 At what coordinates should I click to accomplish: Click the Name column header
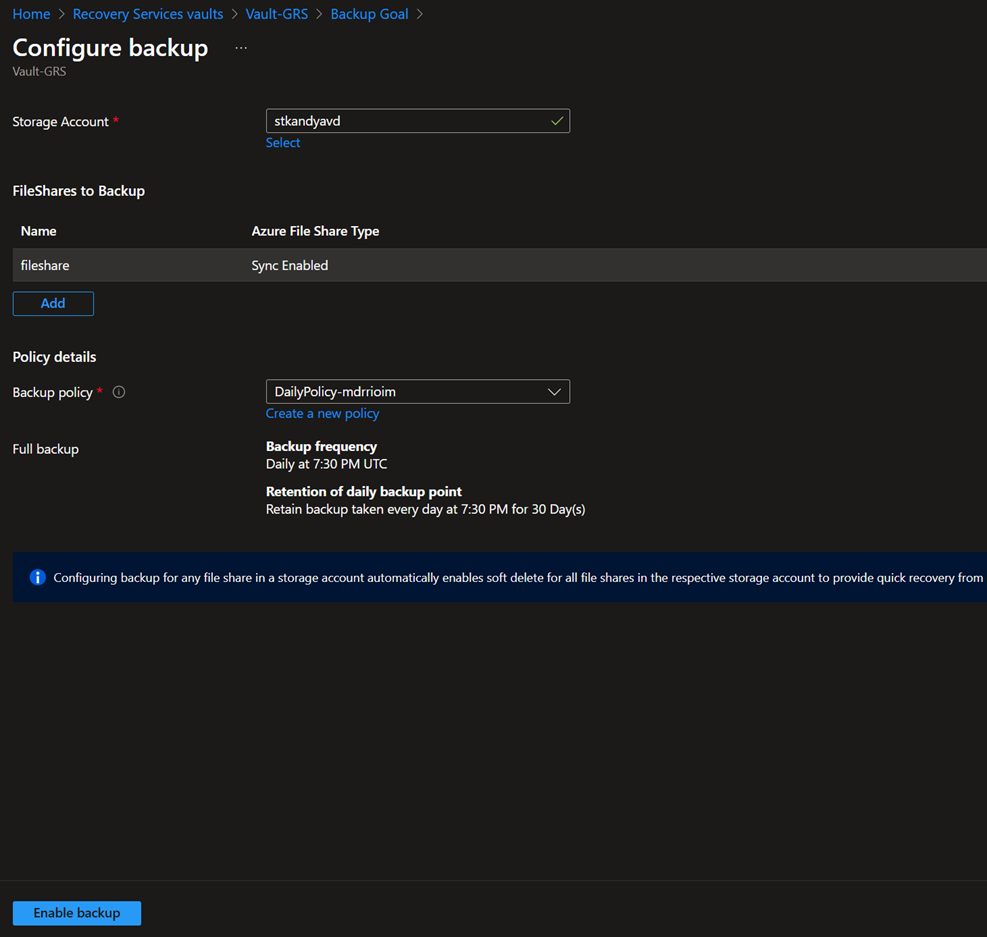tap(39, 231)
